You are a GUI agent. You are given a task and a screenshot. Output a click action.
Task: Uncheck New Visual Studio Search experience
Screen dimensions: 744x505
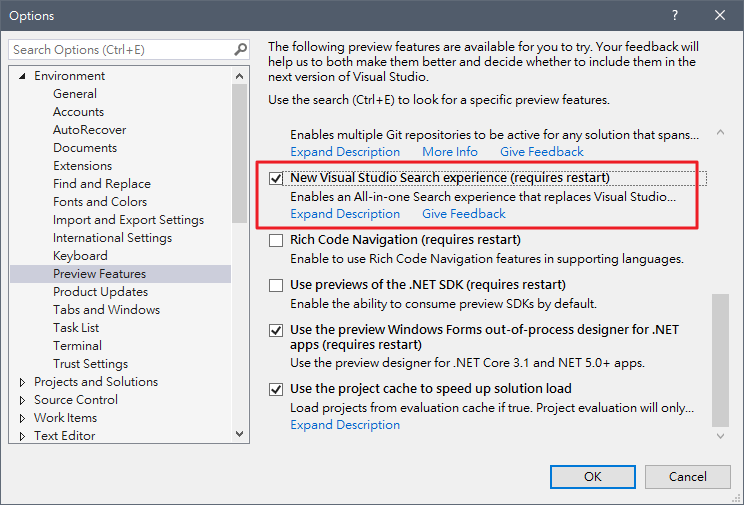[276, 178]
